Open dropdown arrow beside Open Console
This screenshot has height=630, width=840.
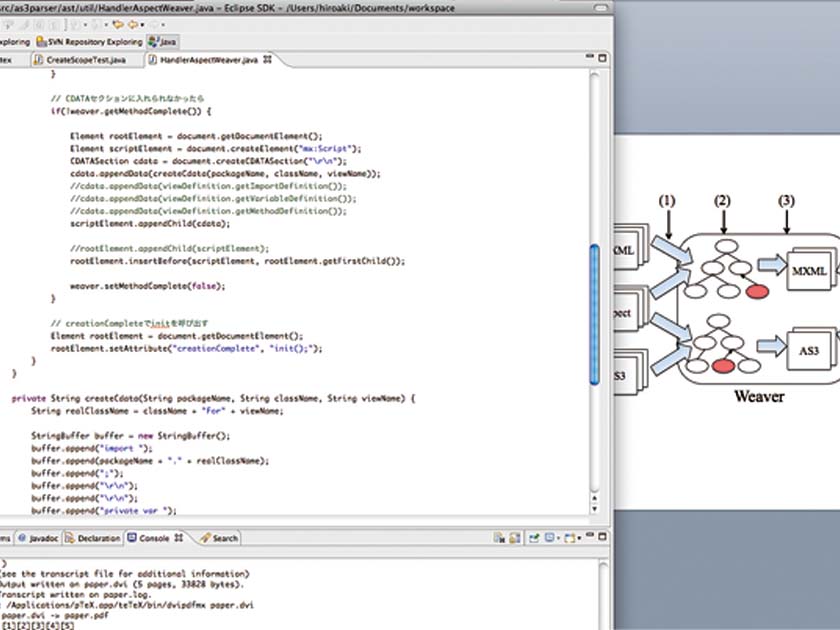click(x=579, y=538)
